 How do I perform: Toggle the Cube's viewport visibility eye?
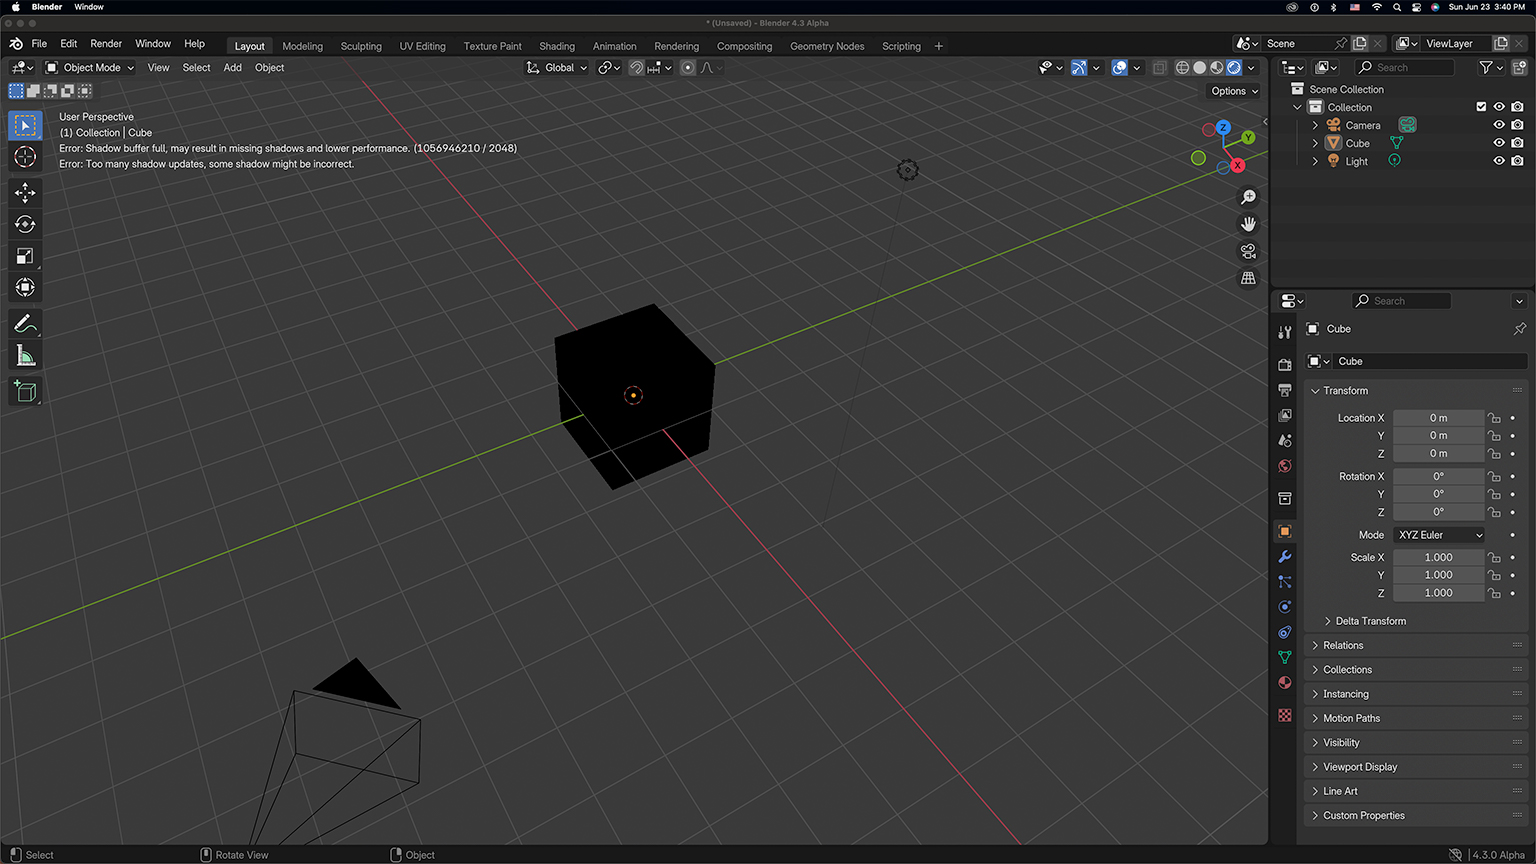[x=1498, y=142]
